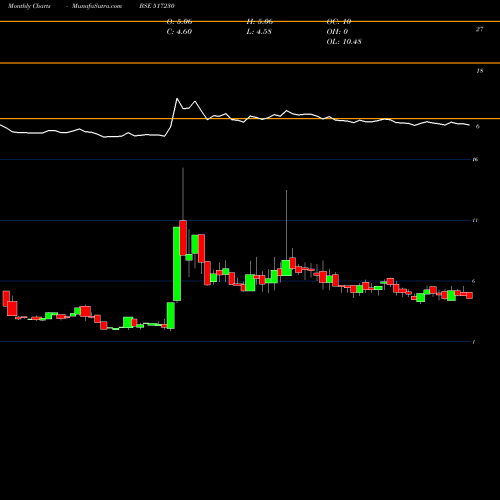This screenshot has width=500, height=500.
Task: Click the 27 axis label
Action: click(x=479, y=29)
